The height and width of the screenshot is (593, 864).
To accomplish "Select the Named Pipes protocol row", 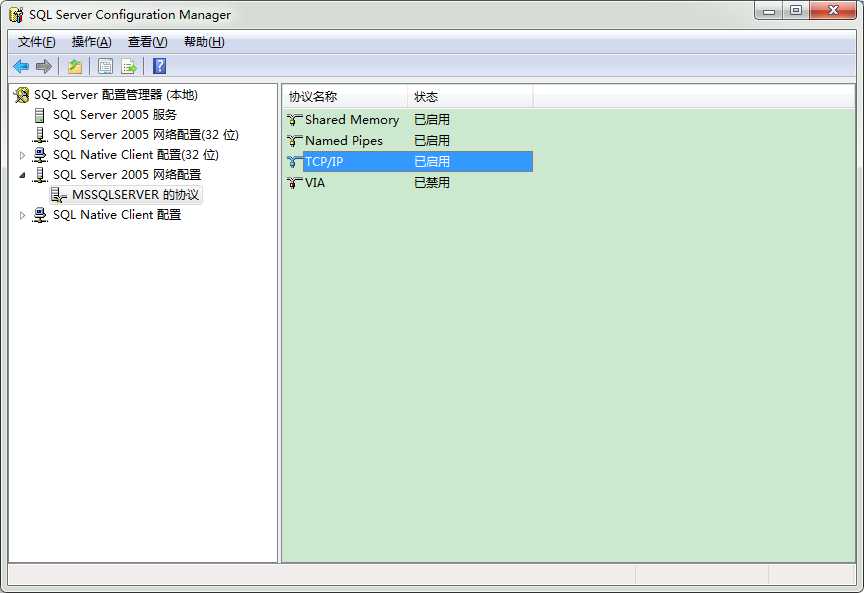I will click(409, 141).
